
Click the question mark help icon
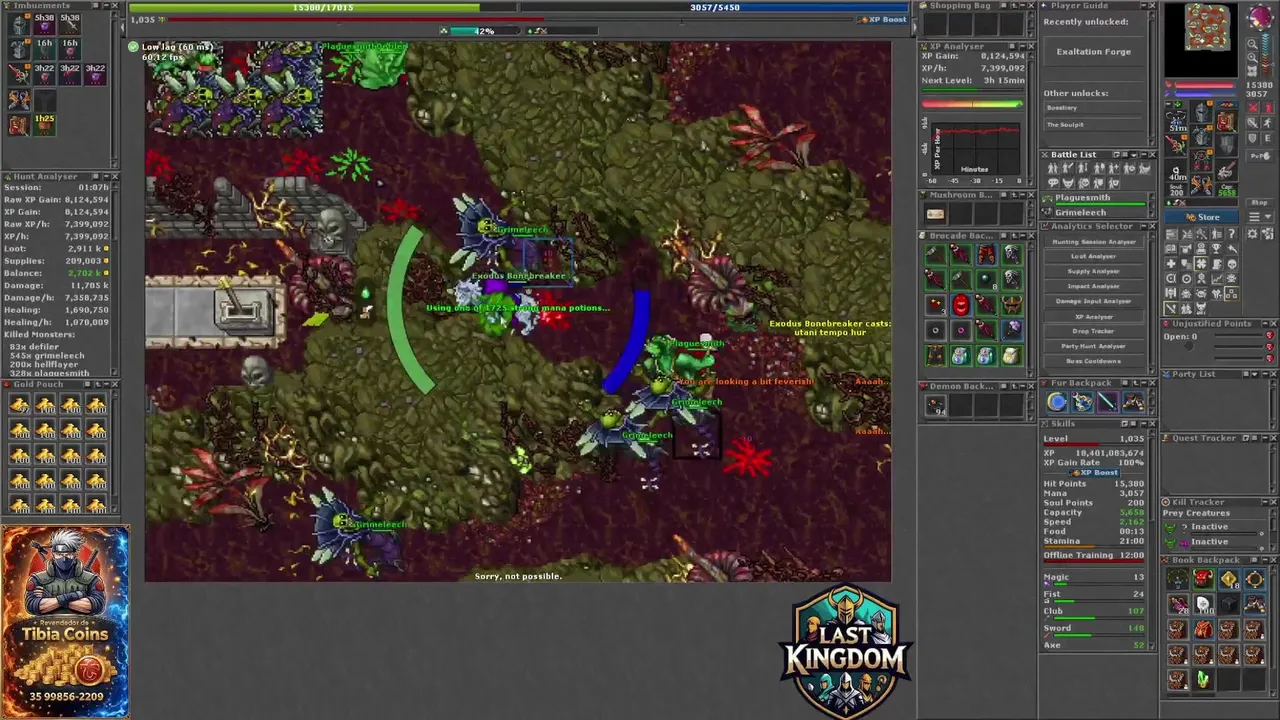click(x=1232, y=233)
